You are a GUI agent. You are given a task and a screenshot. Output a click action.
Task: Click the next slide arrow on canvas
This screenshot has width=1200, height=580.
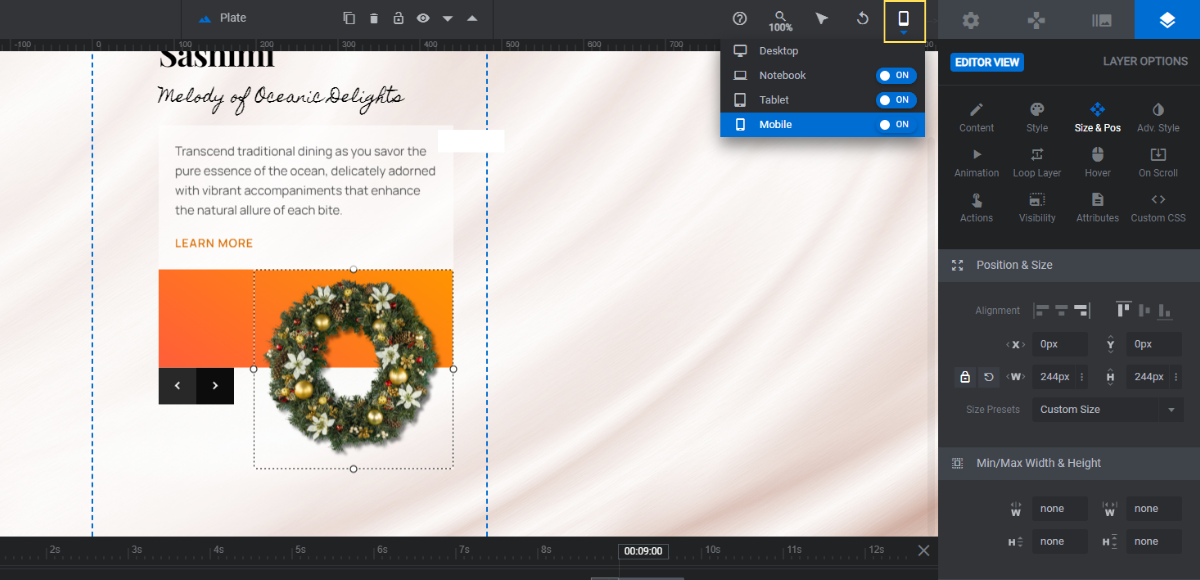click(215, 386)
